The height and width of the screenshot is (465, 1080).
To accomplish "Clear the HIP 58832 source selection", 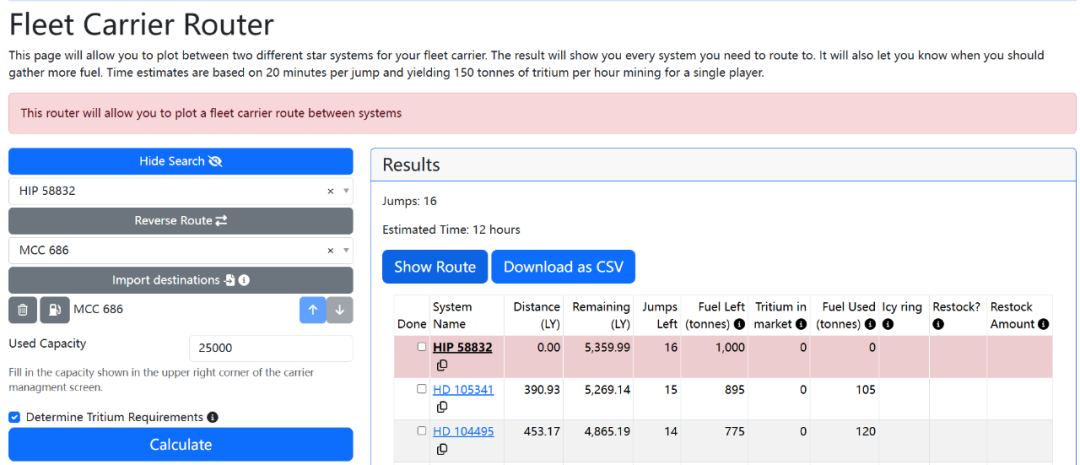I will pyautogui.click(x=330, y=191).
